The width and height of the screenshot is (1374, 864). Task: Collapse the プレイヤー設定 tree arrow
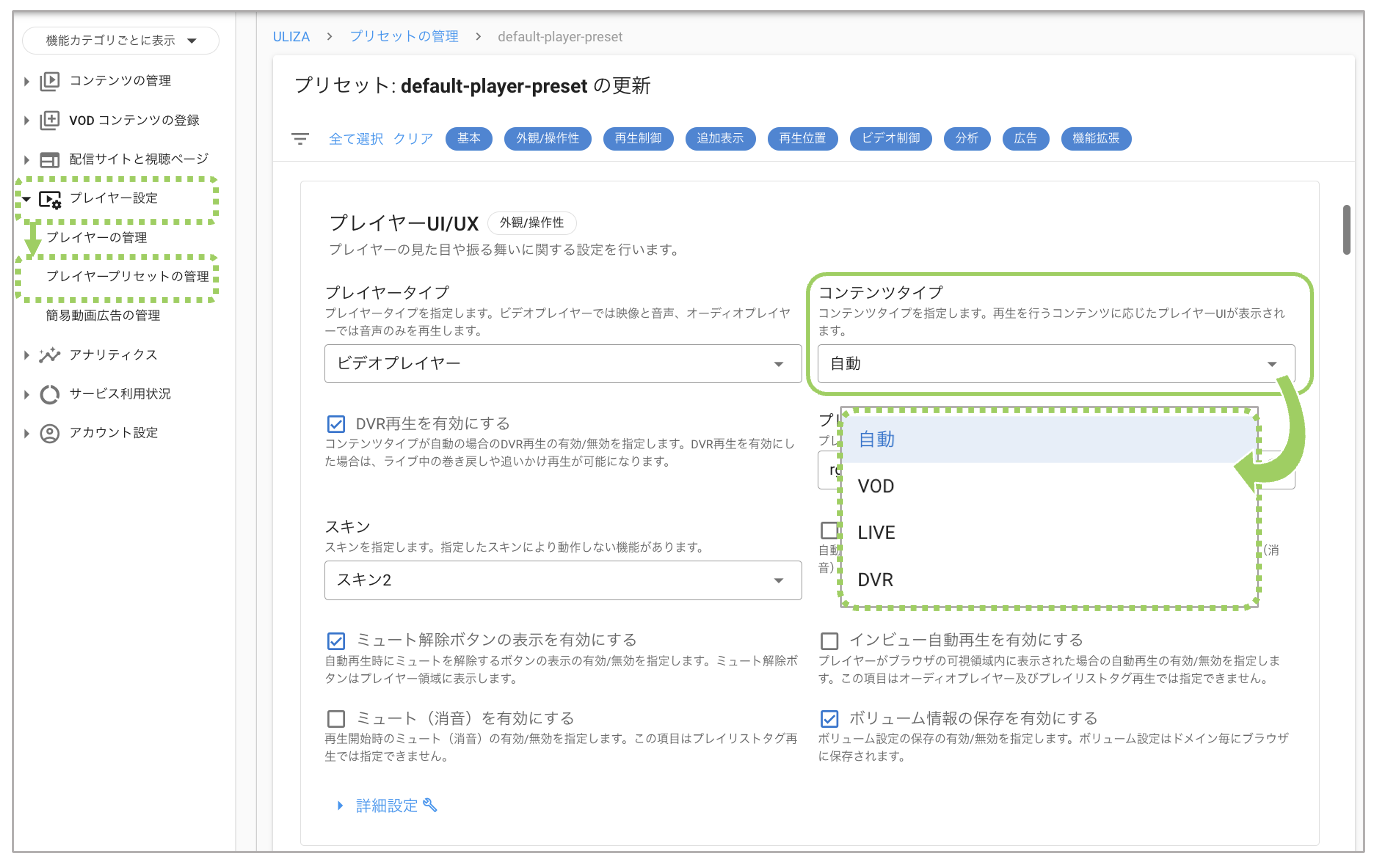27,199
